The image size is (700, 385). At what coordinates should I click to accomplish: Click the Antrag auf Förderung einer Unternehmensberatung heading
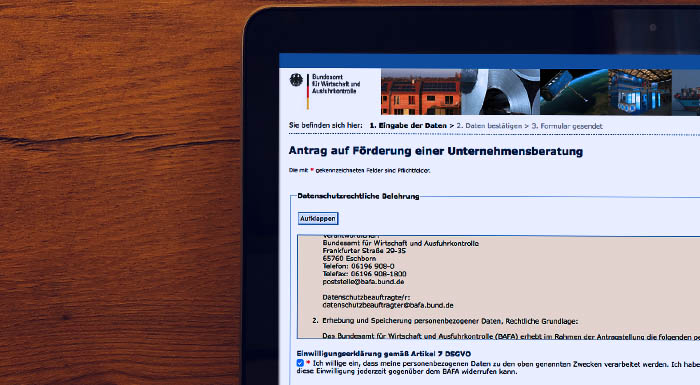(436, 151)
